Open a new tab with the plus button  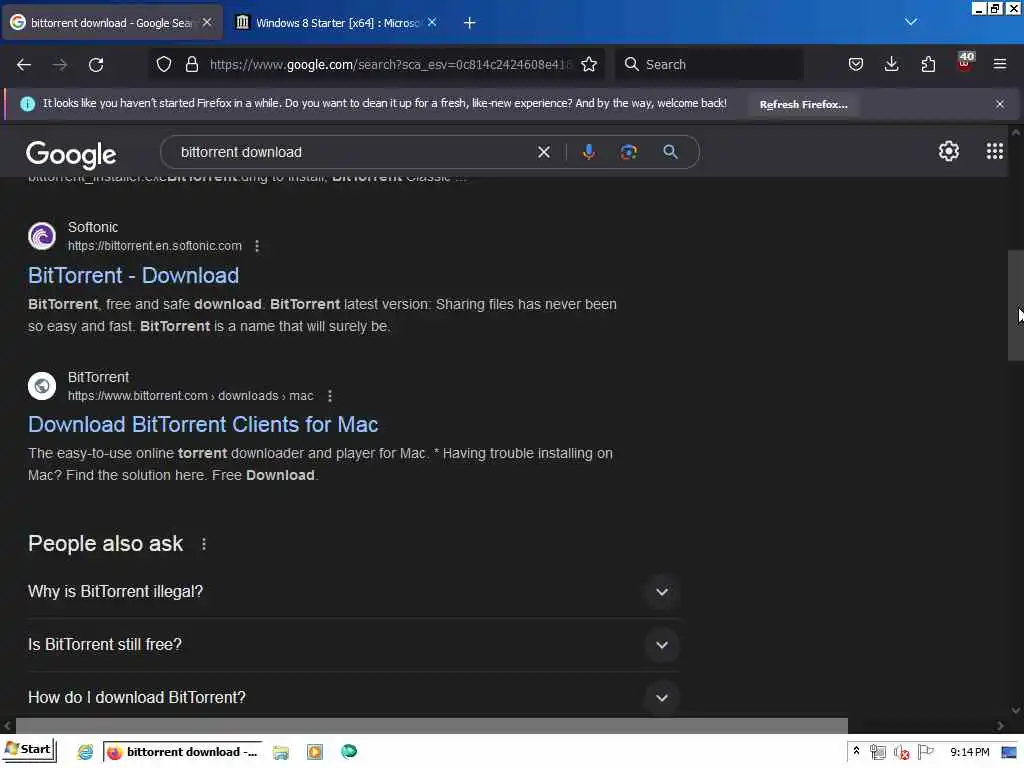coord(470,23)
